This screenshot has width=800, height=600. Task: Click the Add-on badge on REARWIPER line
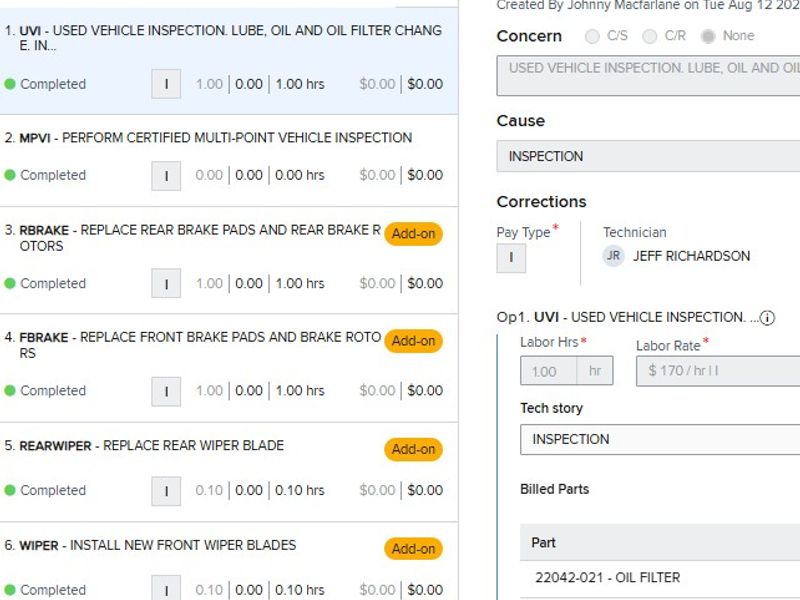pyautogui.click(x=413, y=449)
